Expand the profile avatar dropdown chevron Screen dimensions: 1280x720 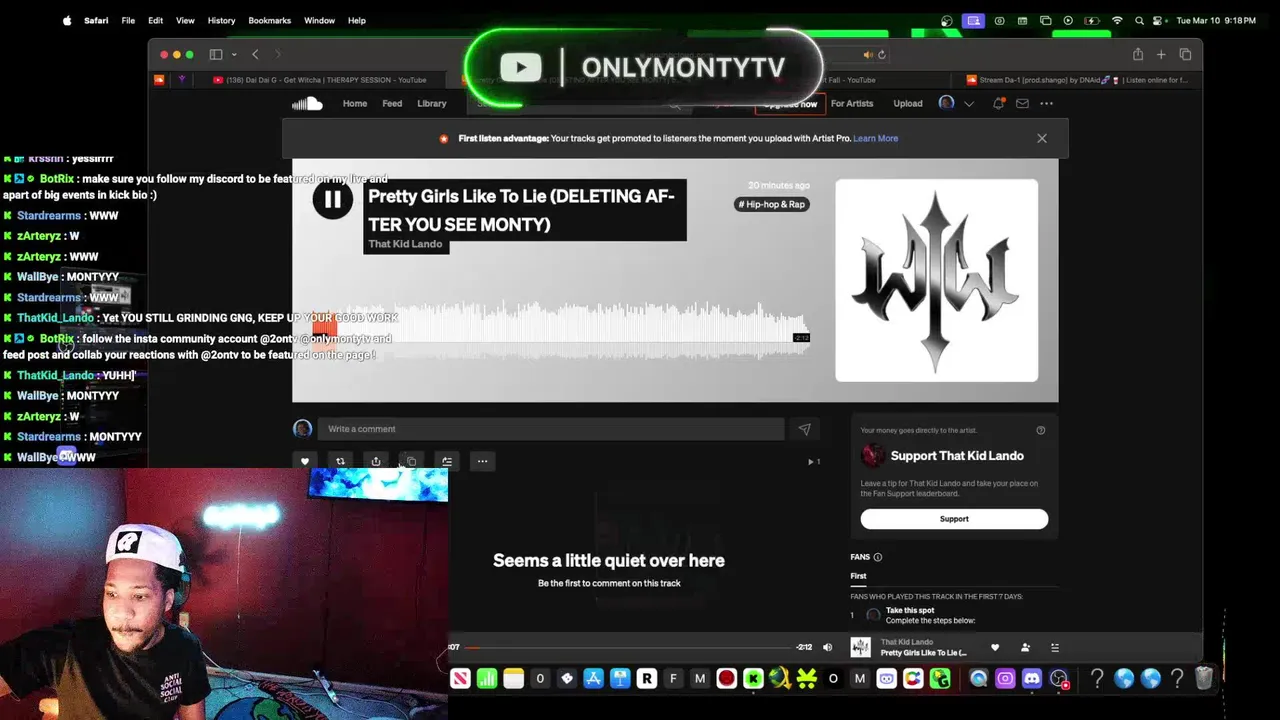968,104
